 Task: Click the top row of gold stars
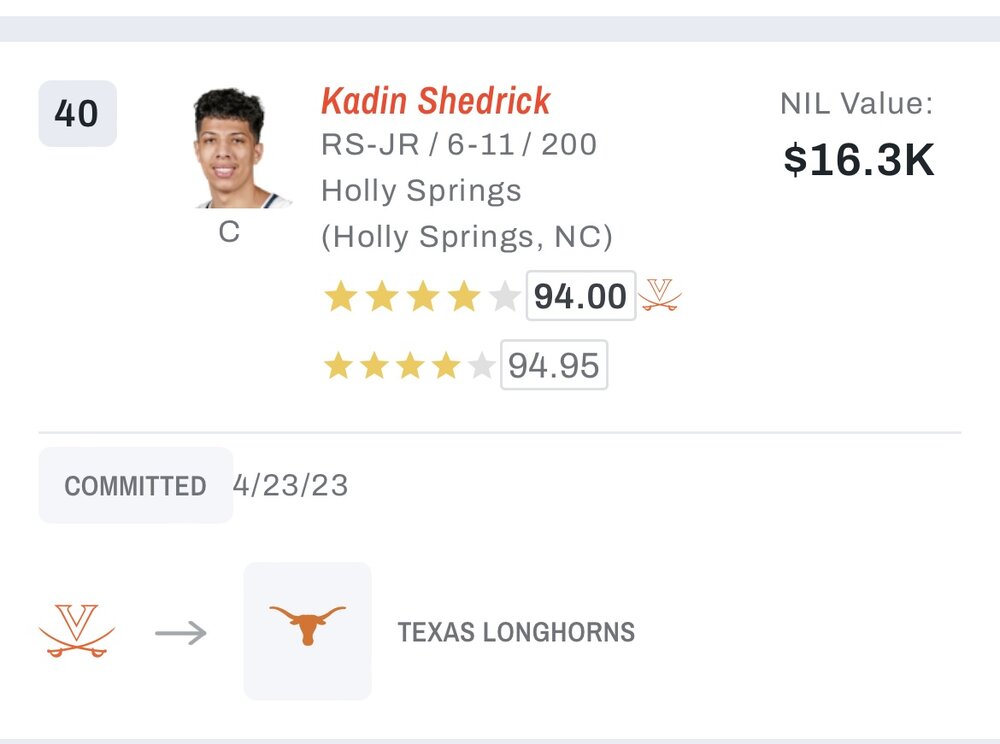(421, 297)
